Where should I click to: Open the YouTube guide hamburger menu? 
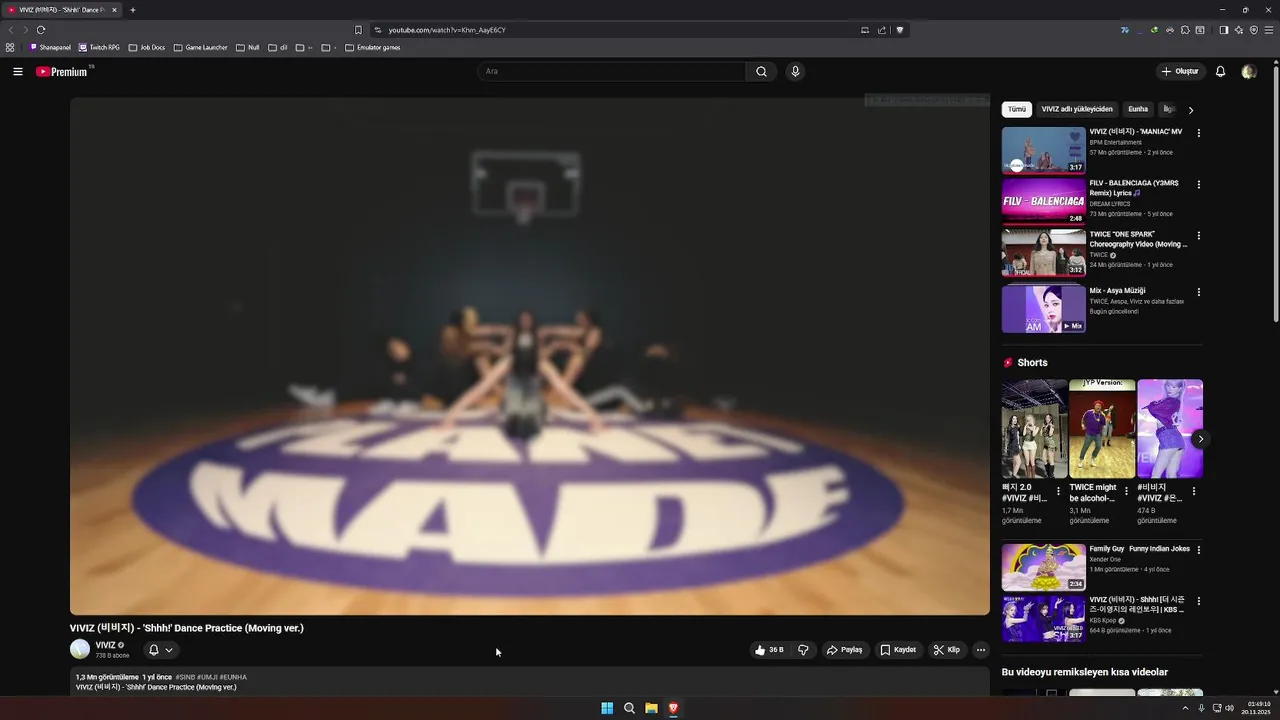pos(18,71)
